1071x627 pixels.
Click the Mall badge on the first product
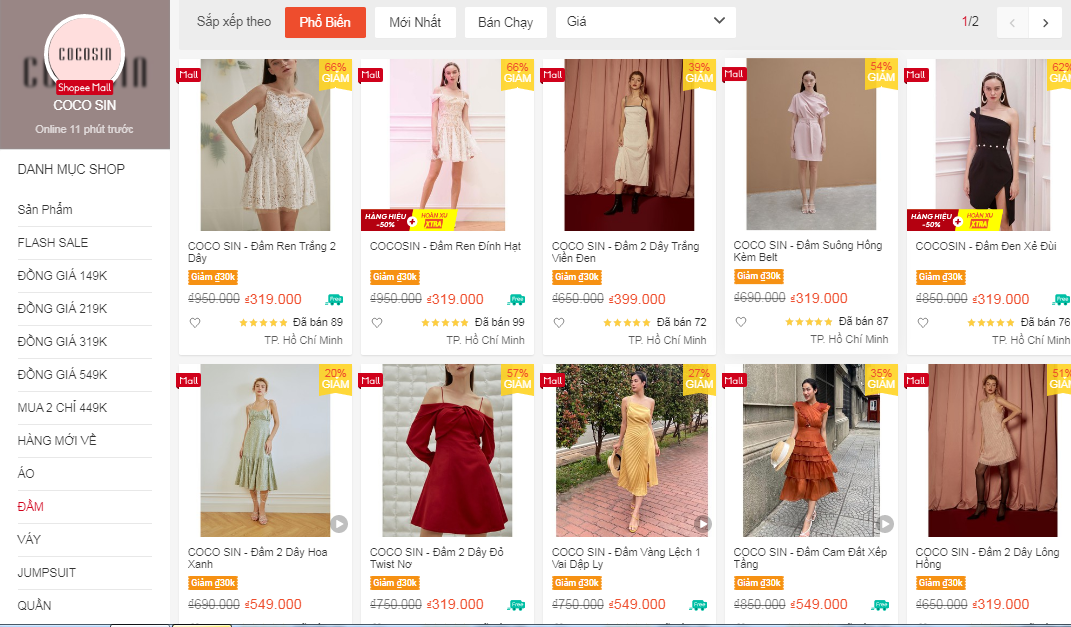pyautogui.click(x=188, y=74)
